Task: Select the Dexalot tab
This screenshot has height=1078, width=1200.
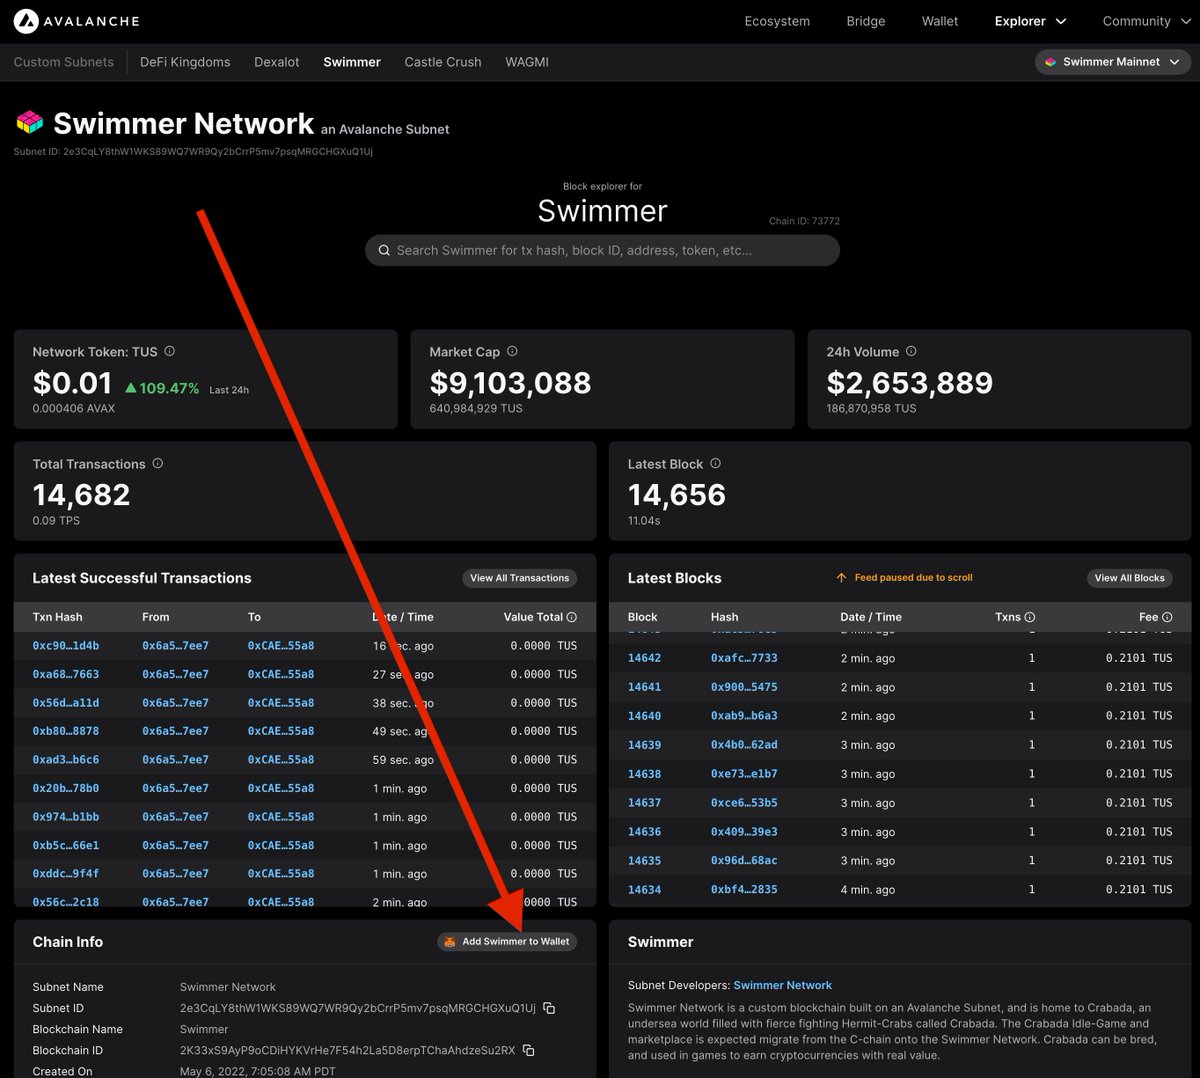Action: [277, 62]
